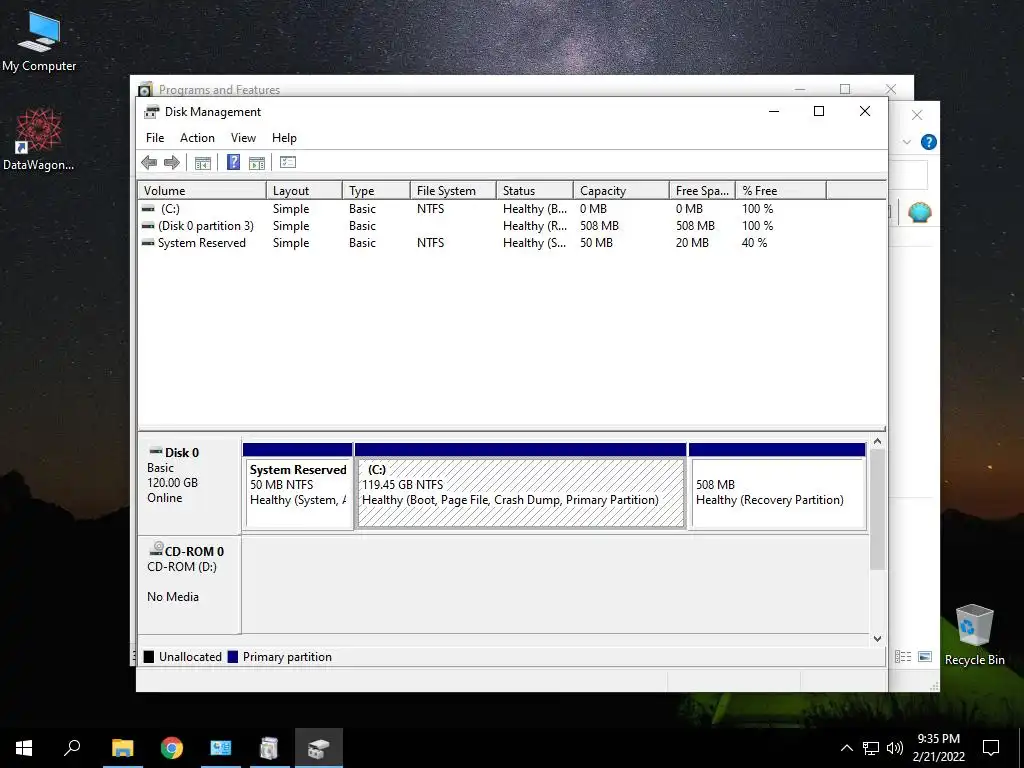This screenshot has height=768, width=1024.
Task: Click the scroll-up arrow in graphical view
Action: (x=877, y=441)
